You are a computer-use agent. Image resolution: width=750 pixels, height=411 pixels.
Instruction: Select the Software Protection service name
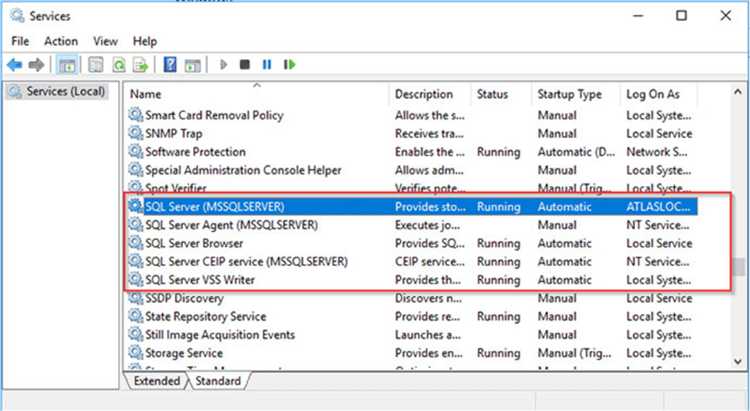click(x=195, y=151)
